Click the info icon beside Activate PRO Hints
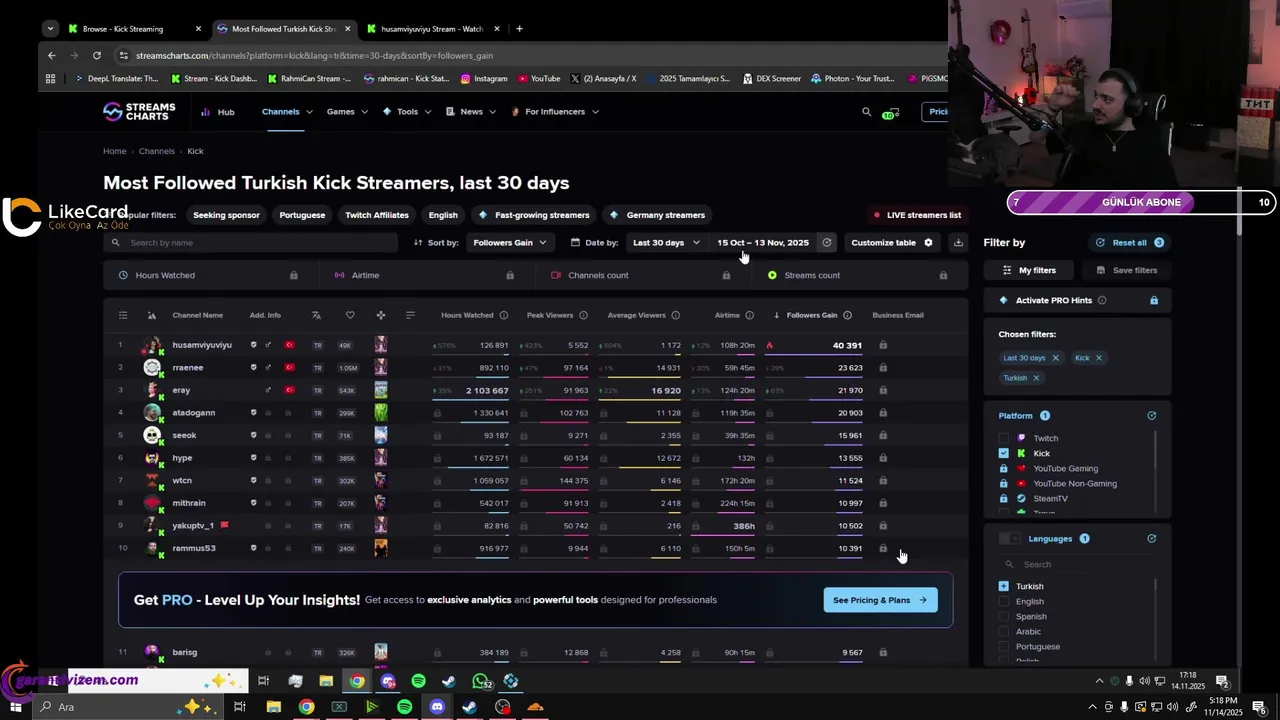1280x720 pixels. (1102, 300)
